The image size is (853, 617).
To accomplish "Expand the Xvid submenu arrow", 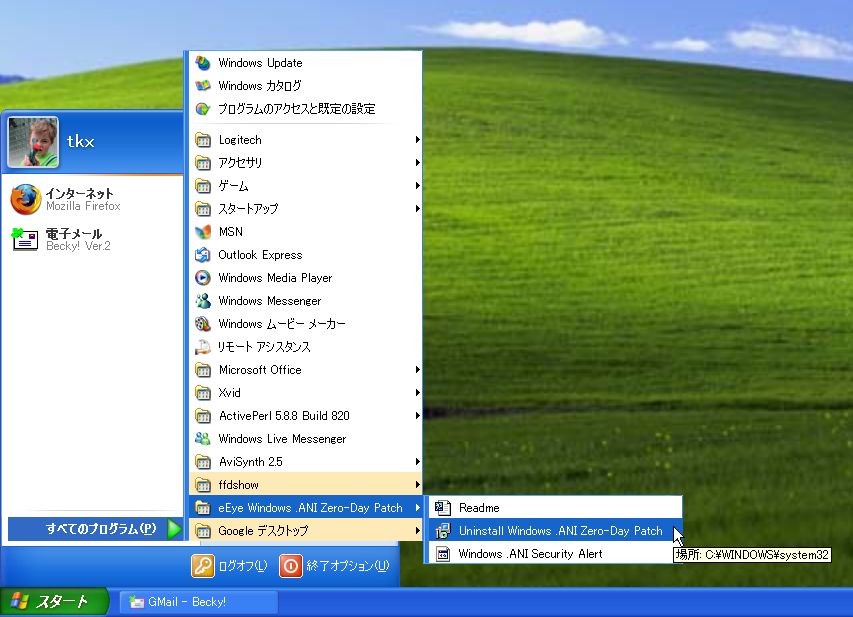I will click(x=417, y=393).
